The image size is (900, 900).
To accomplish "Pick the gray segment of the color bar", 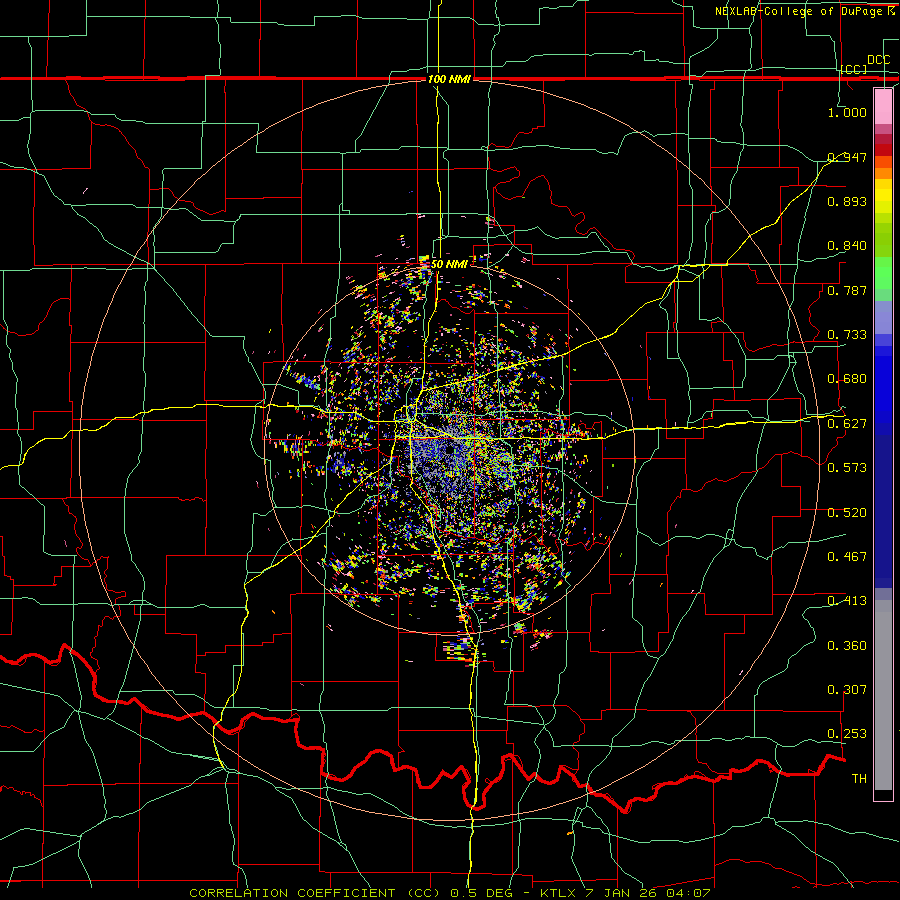I will click(883, 695).
